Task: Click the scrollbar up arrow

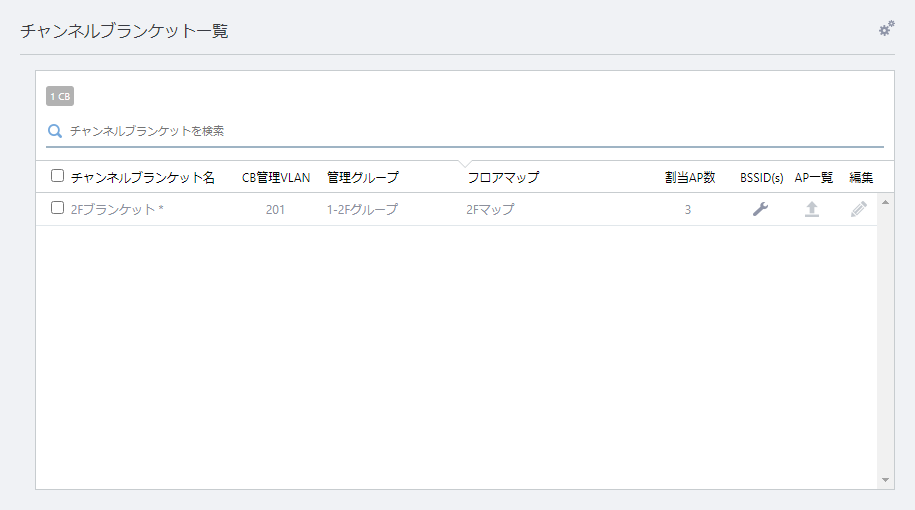Action: [885, 202]
